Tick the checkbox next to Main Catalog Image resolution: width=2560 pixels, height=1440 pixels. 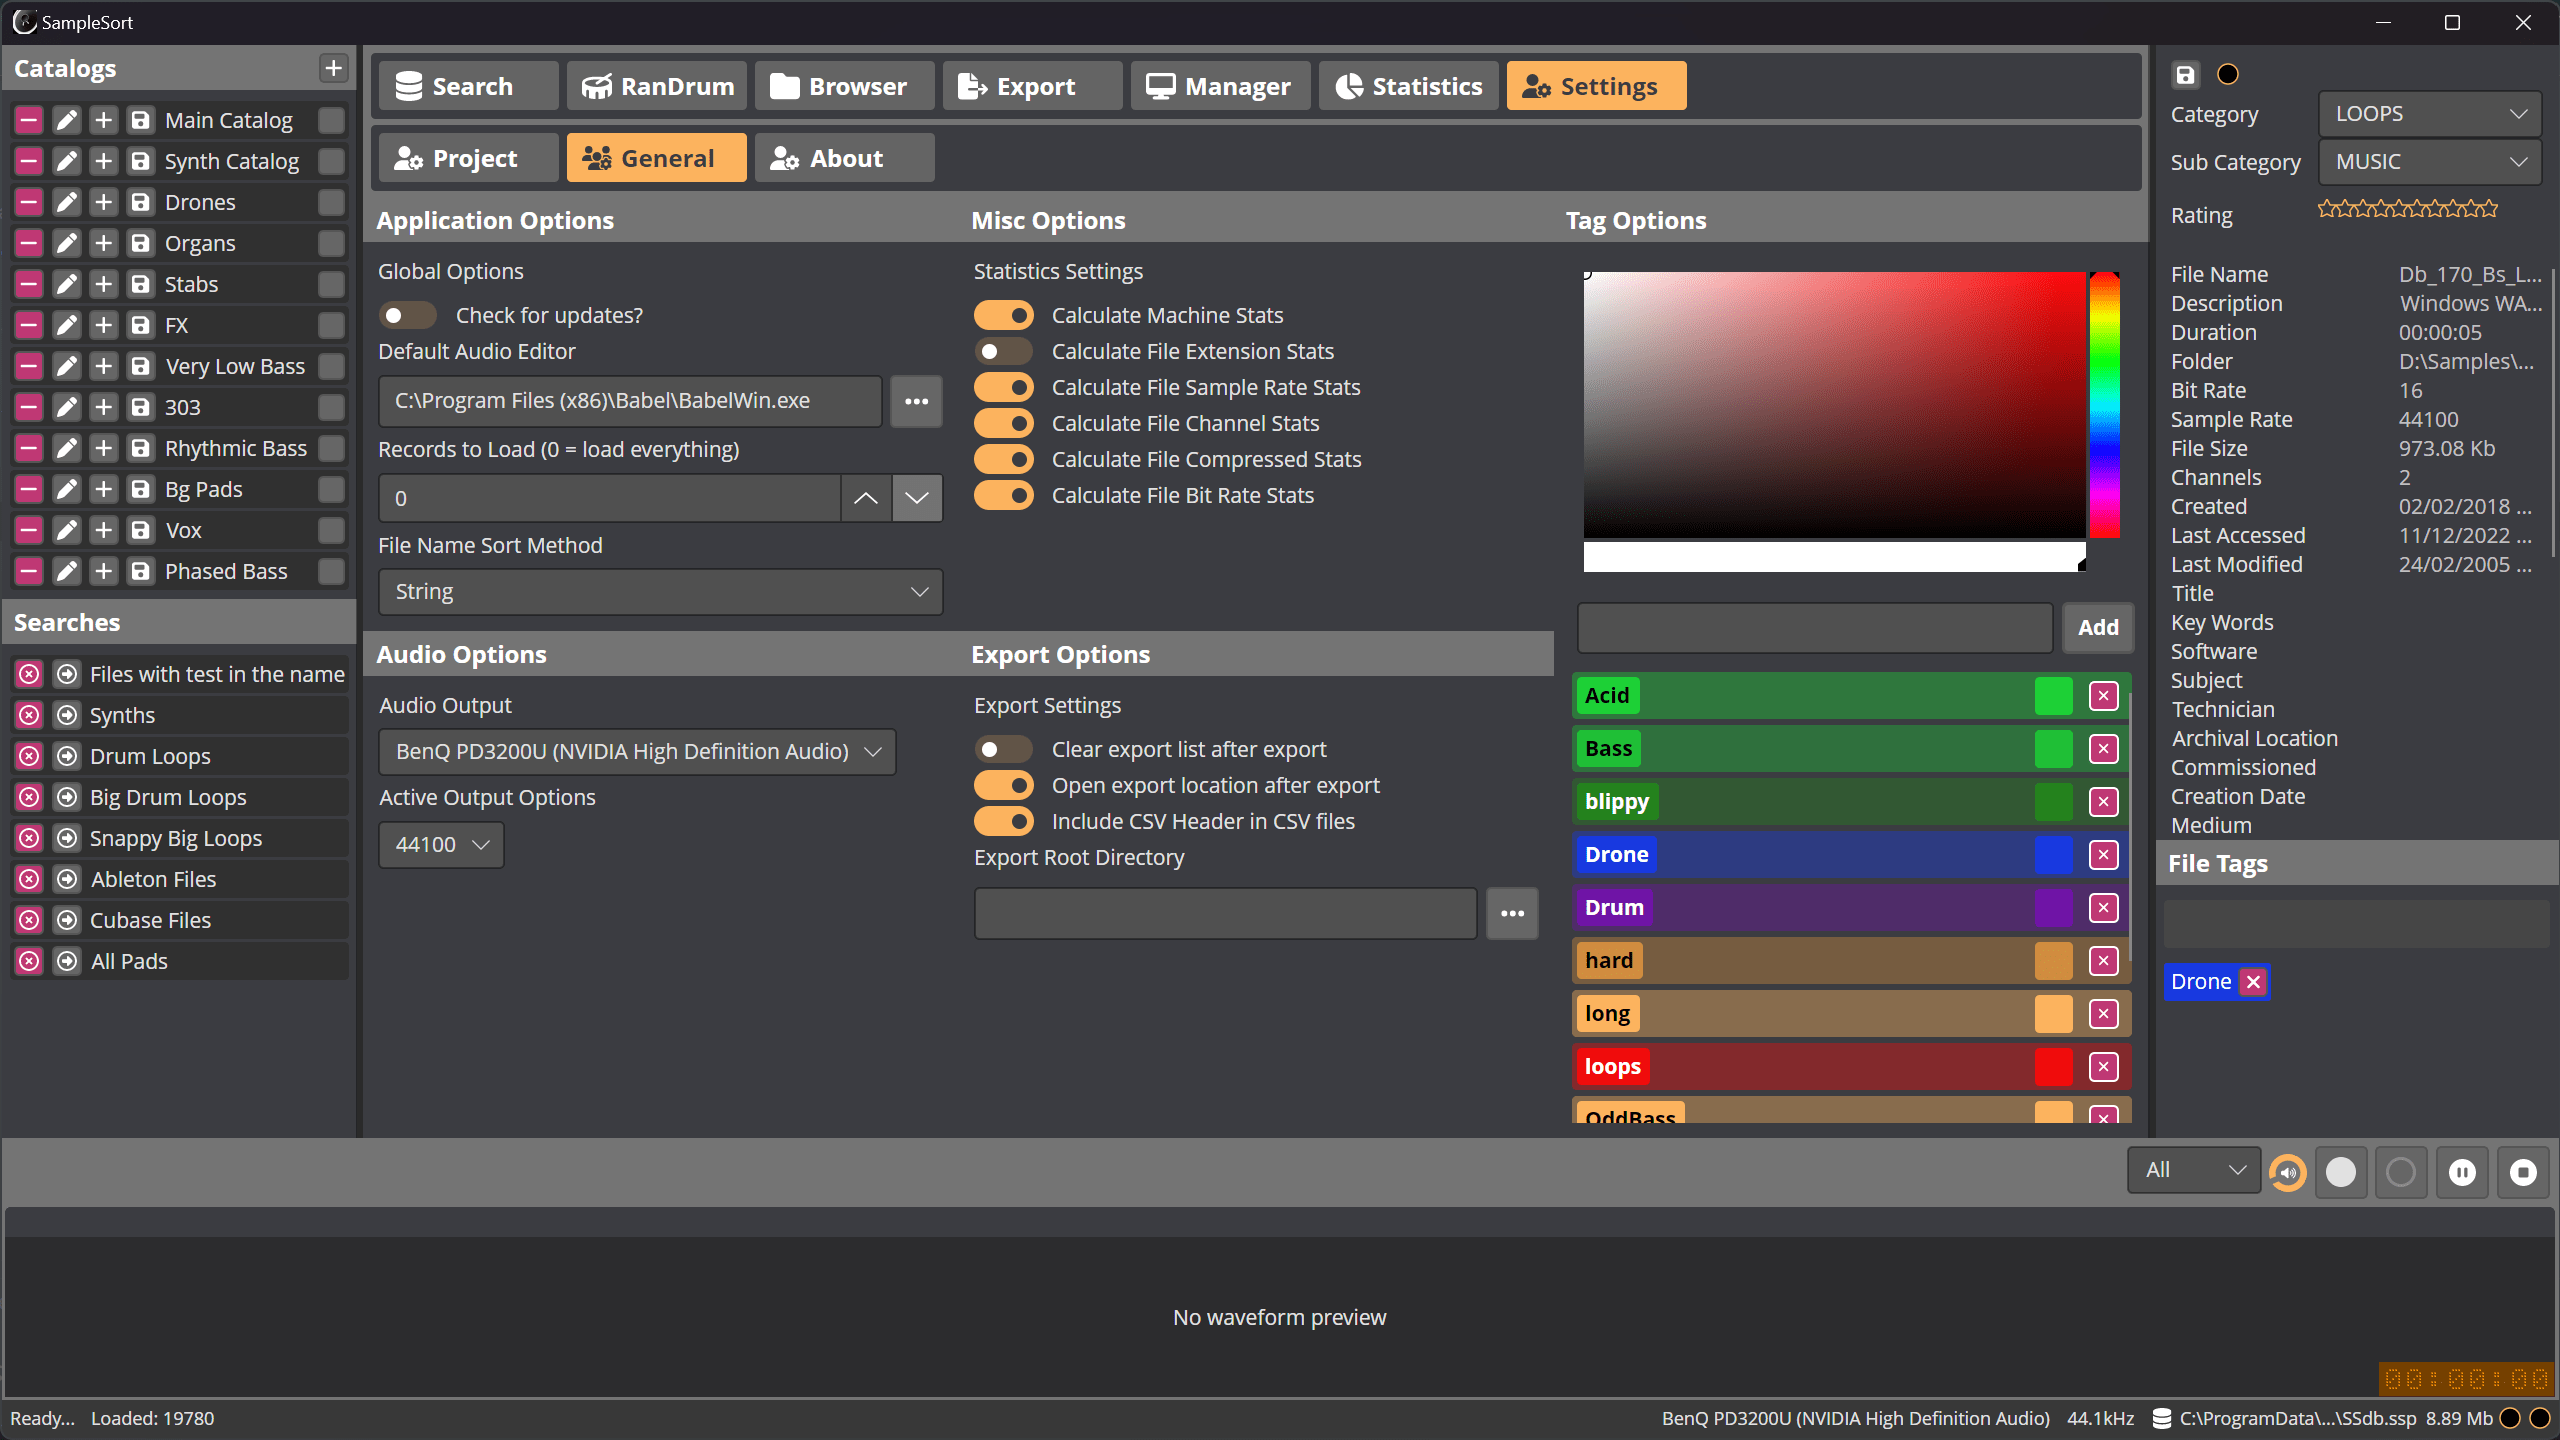pyautogui.click(x=331, y=120)
